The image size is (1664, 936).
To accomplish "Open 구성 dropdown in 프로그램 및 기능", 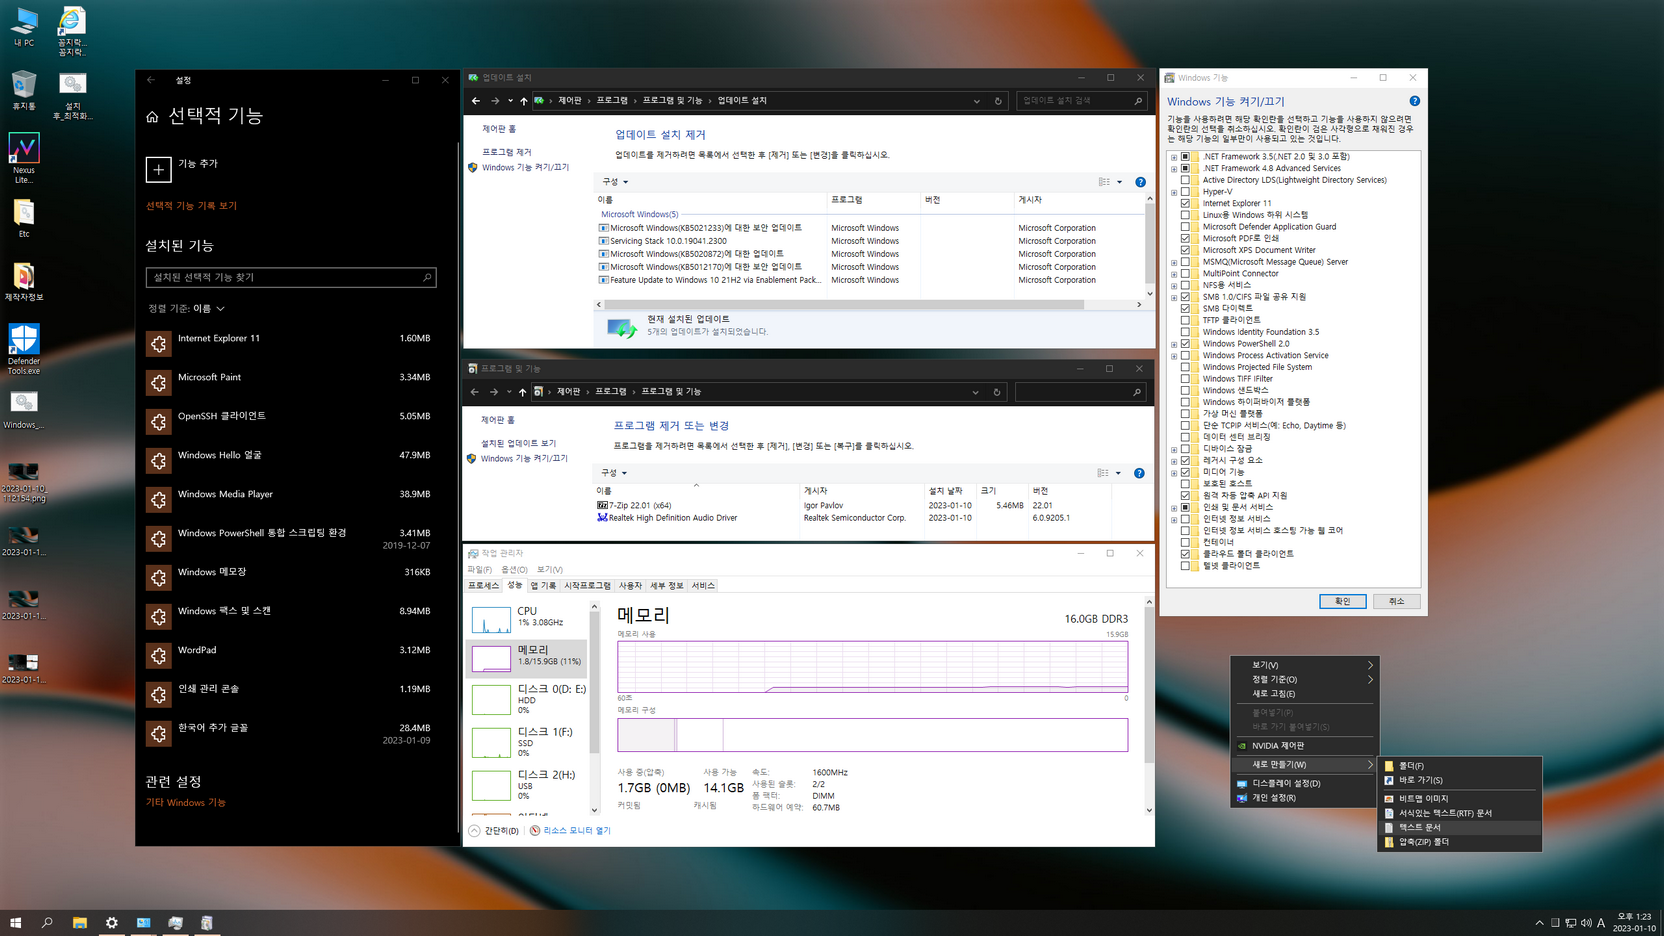I will (614, 473).
